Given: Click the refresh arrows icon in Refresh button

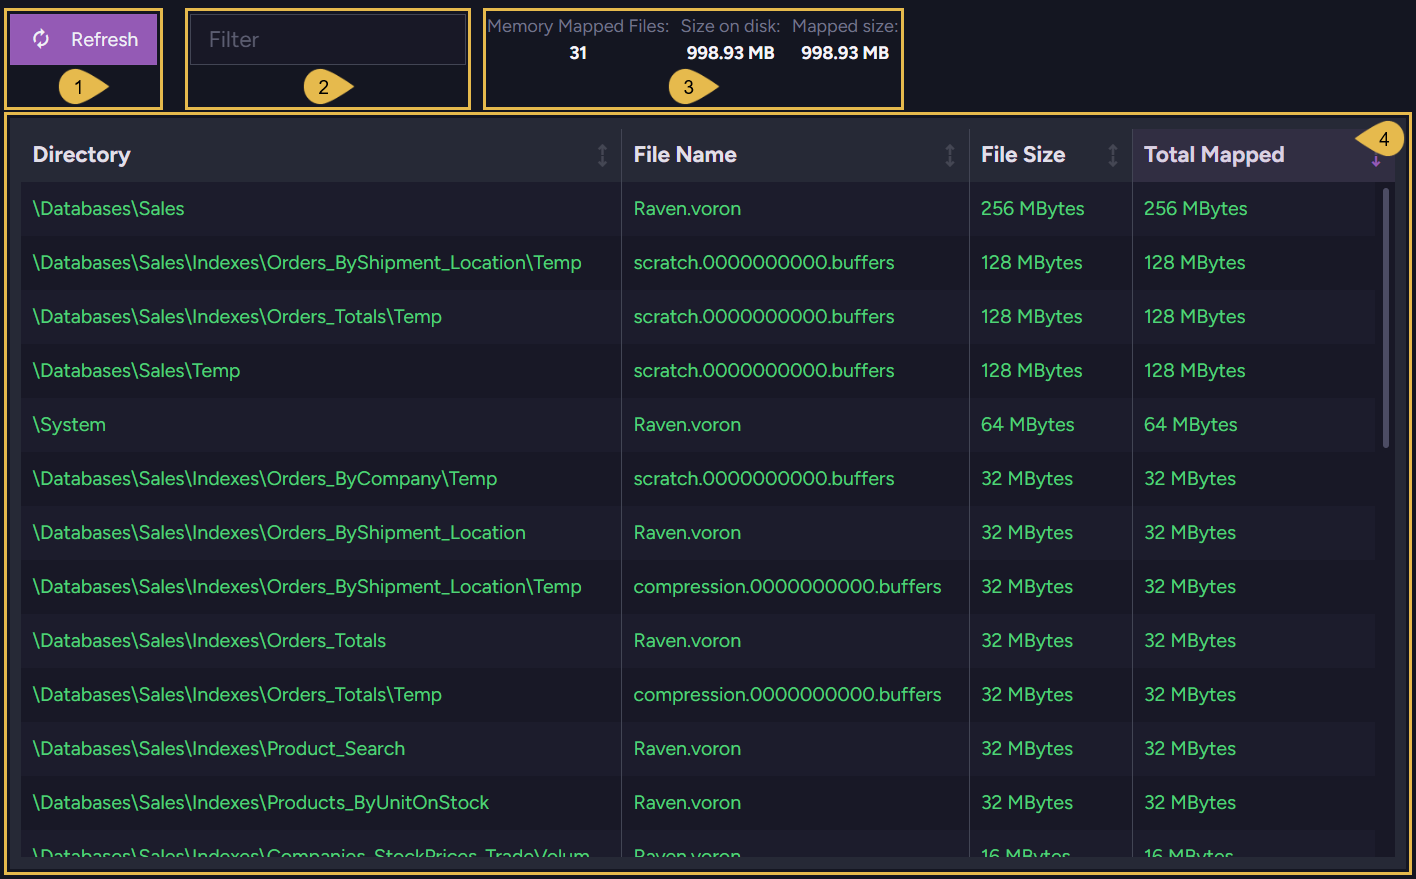Looking at the screenshot, I should tap(41, 39).
